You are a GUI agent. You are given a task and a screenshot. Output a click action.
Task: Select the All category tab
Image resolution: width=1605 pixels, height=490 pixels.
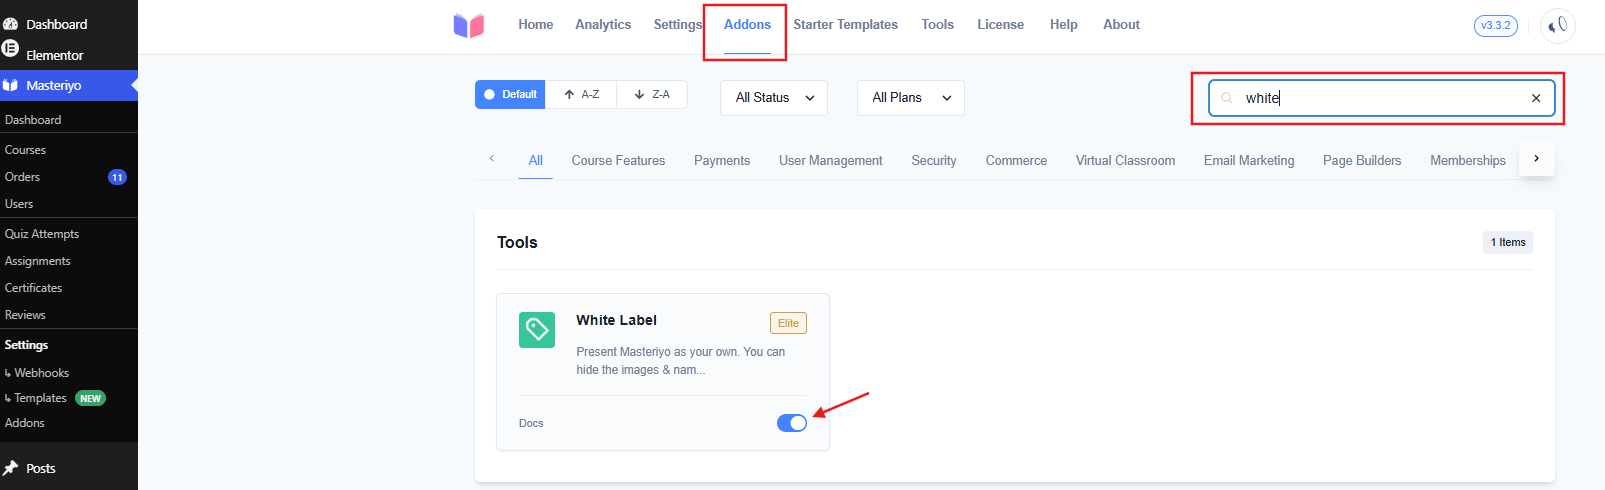click(535, 161)
